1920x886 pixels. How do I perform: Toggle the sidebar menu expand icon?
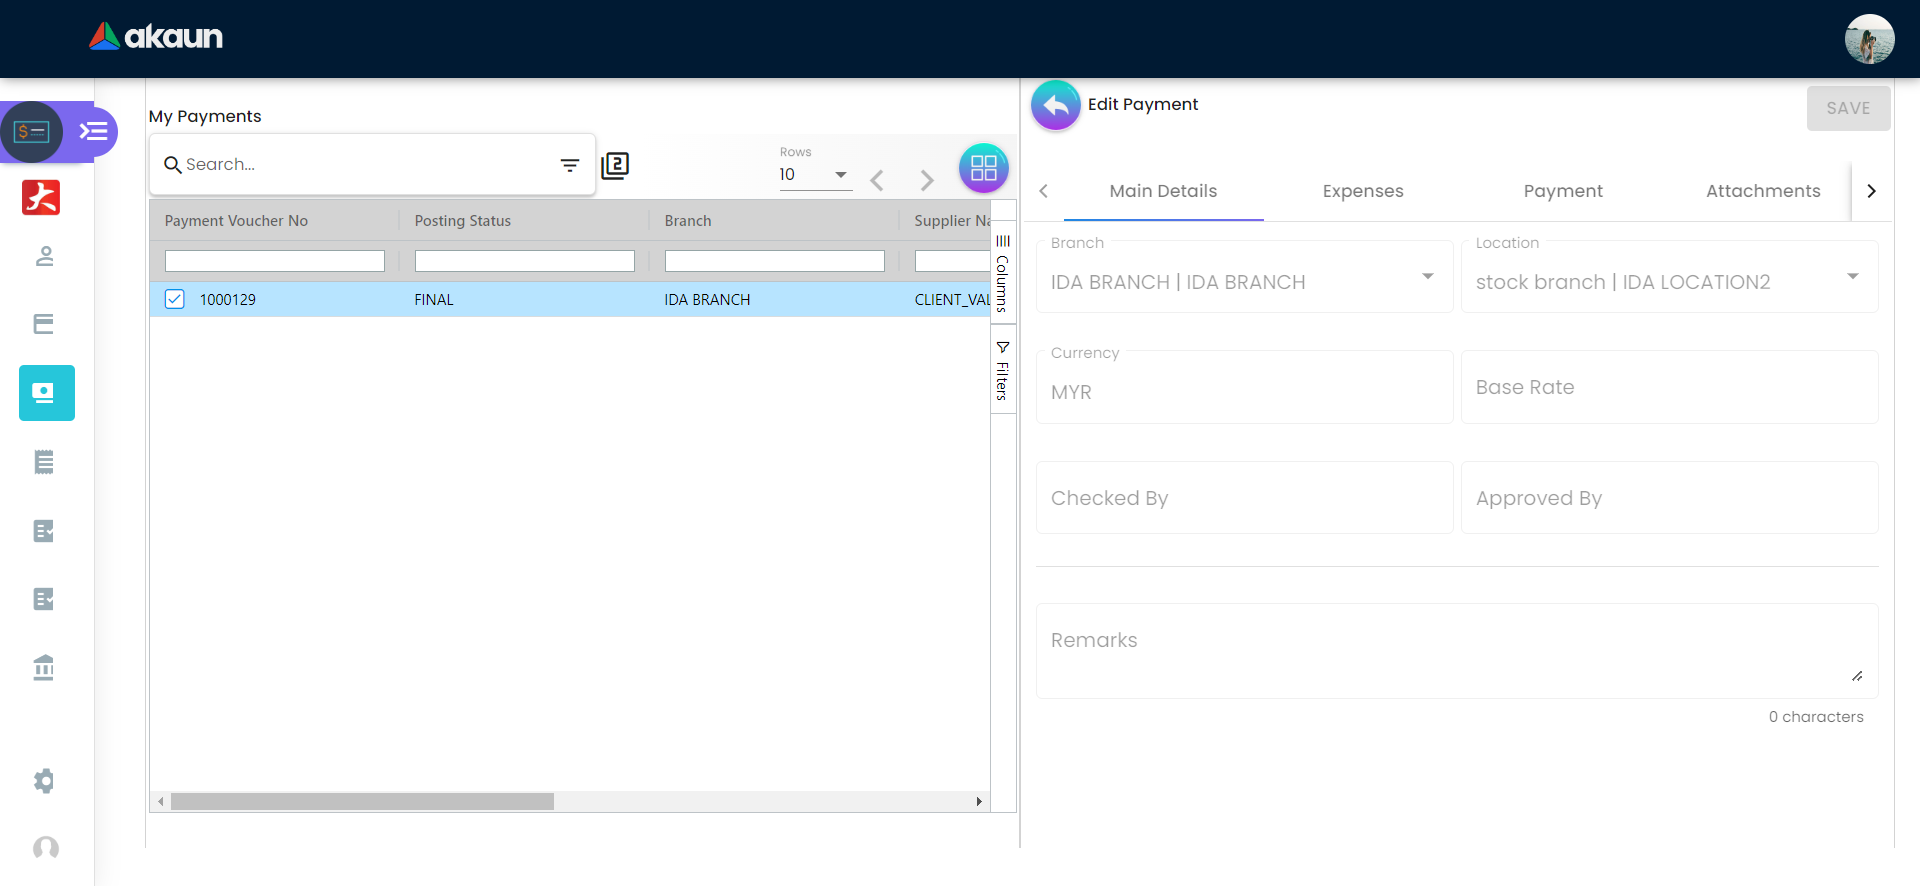tap(94, 132)
